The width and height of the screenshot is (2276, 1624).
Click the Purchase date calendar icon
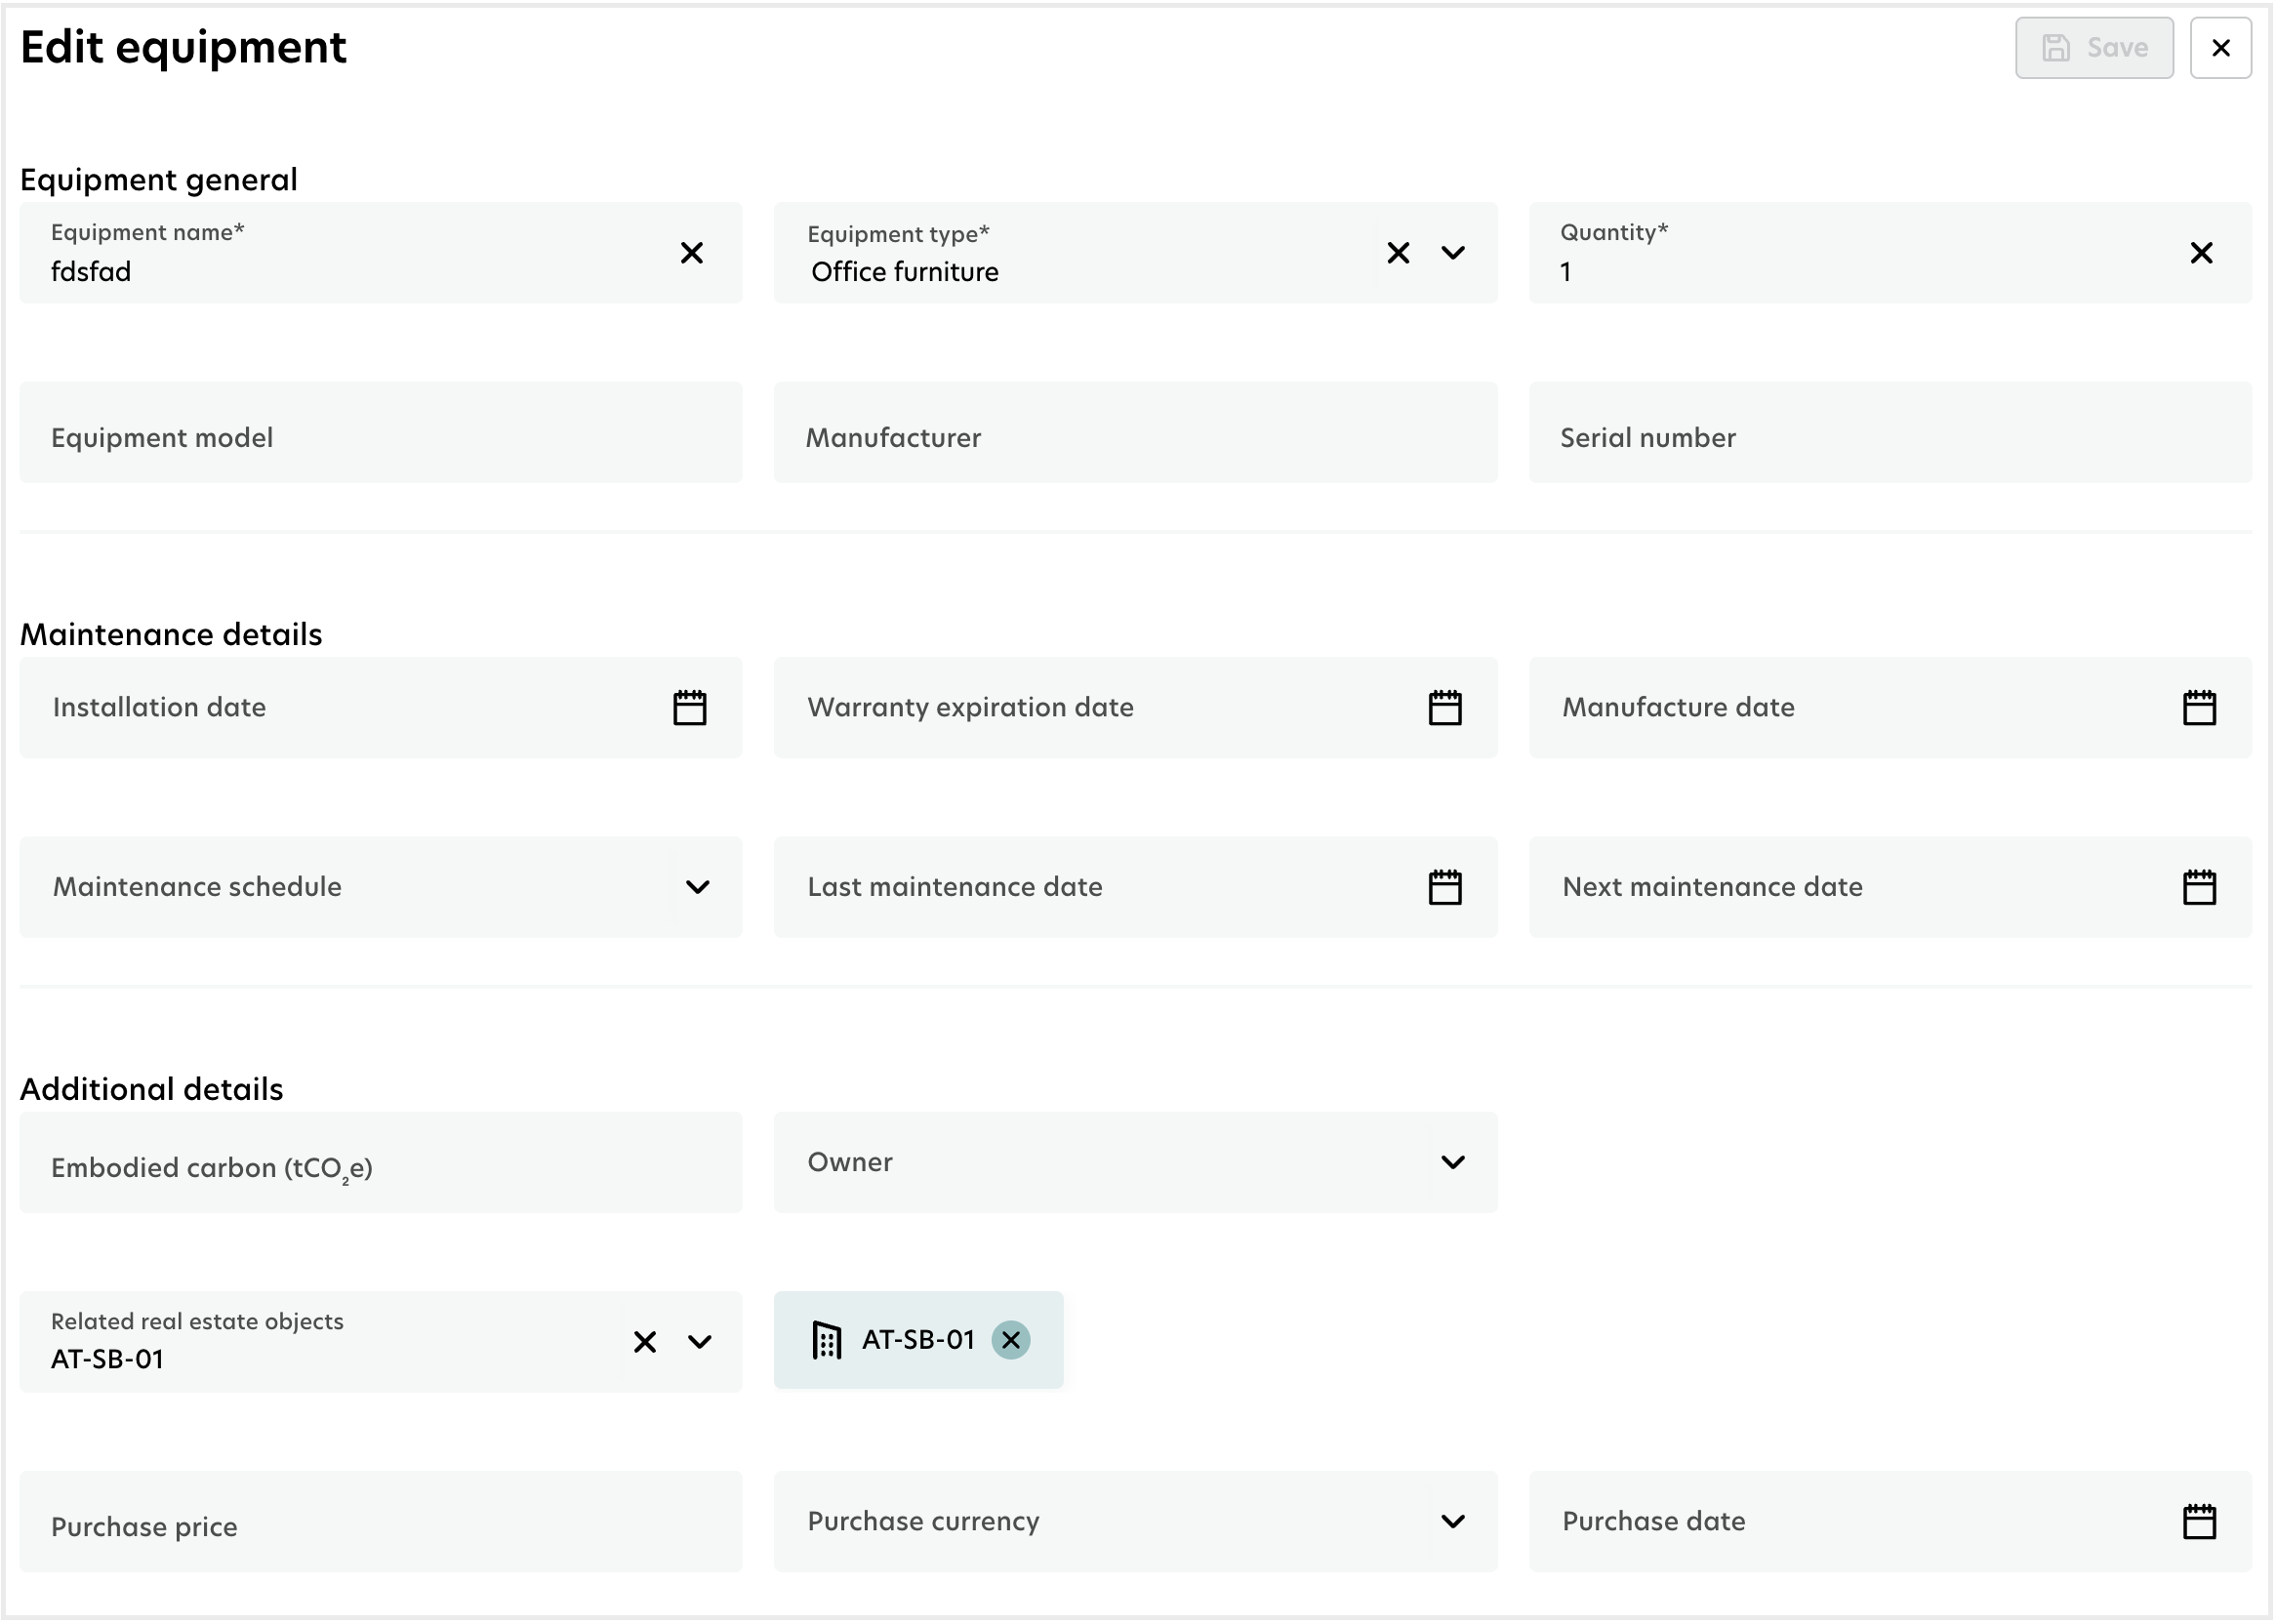(x=2201, y=1521)
